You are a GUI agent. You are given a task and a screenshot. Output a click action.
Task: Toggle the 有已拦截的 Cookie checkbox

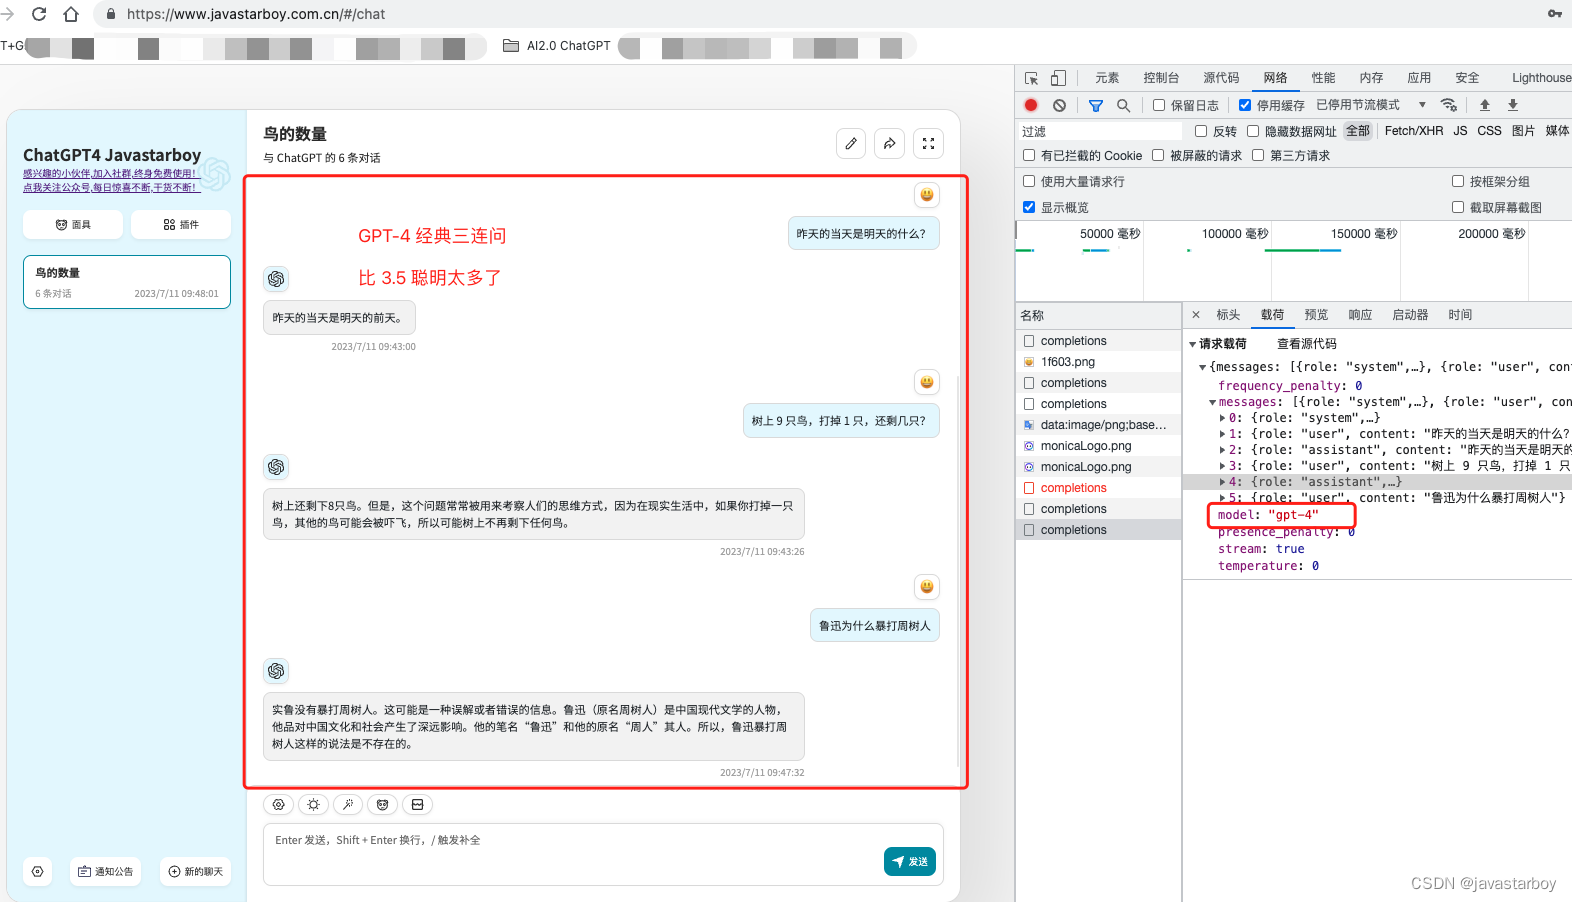click(1029, 155)
